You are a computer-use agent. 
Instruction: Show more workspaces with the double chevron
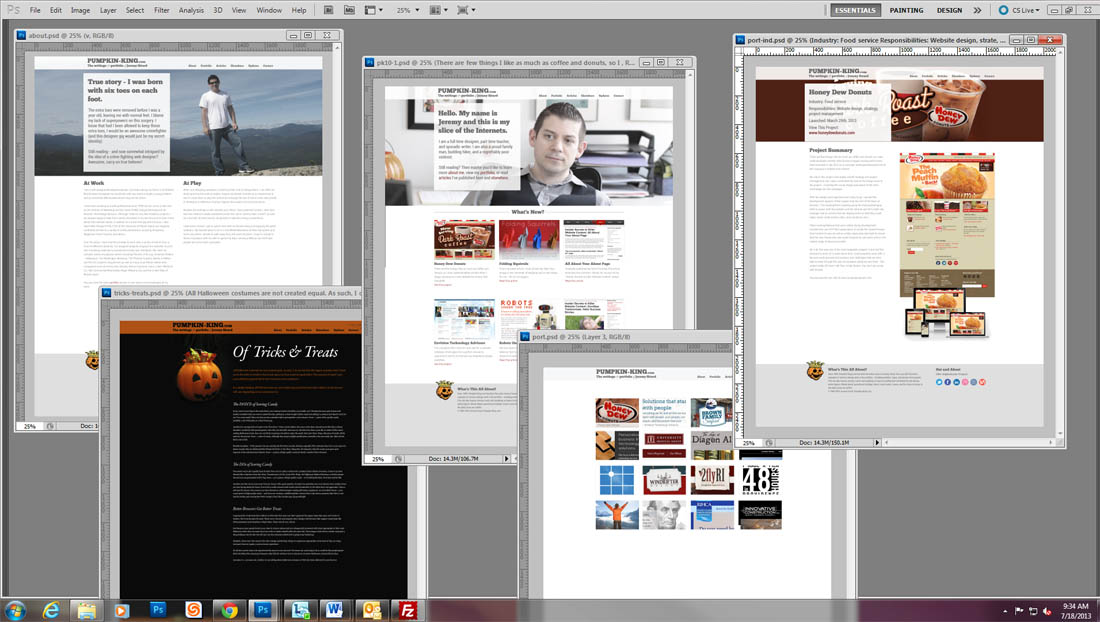[977, 10]
